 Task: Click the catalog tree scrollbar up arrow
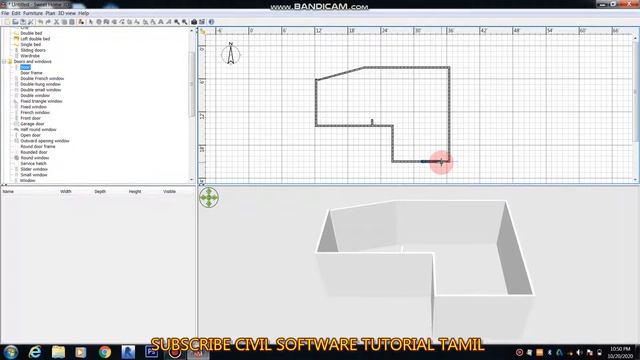(x=192, y=31)
